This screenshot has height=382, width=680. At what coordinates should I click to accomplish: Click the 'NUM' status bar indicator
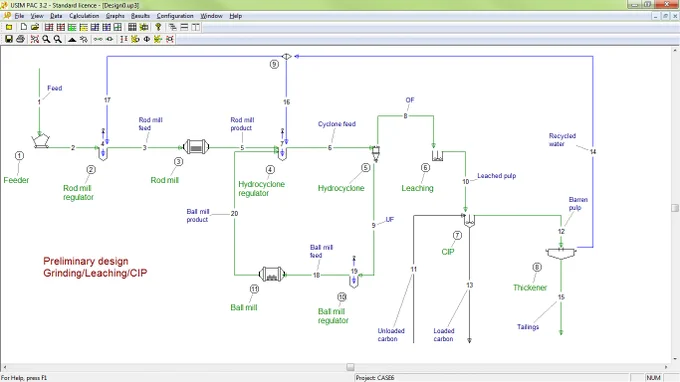(x=653, y=378)
